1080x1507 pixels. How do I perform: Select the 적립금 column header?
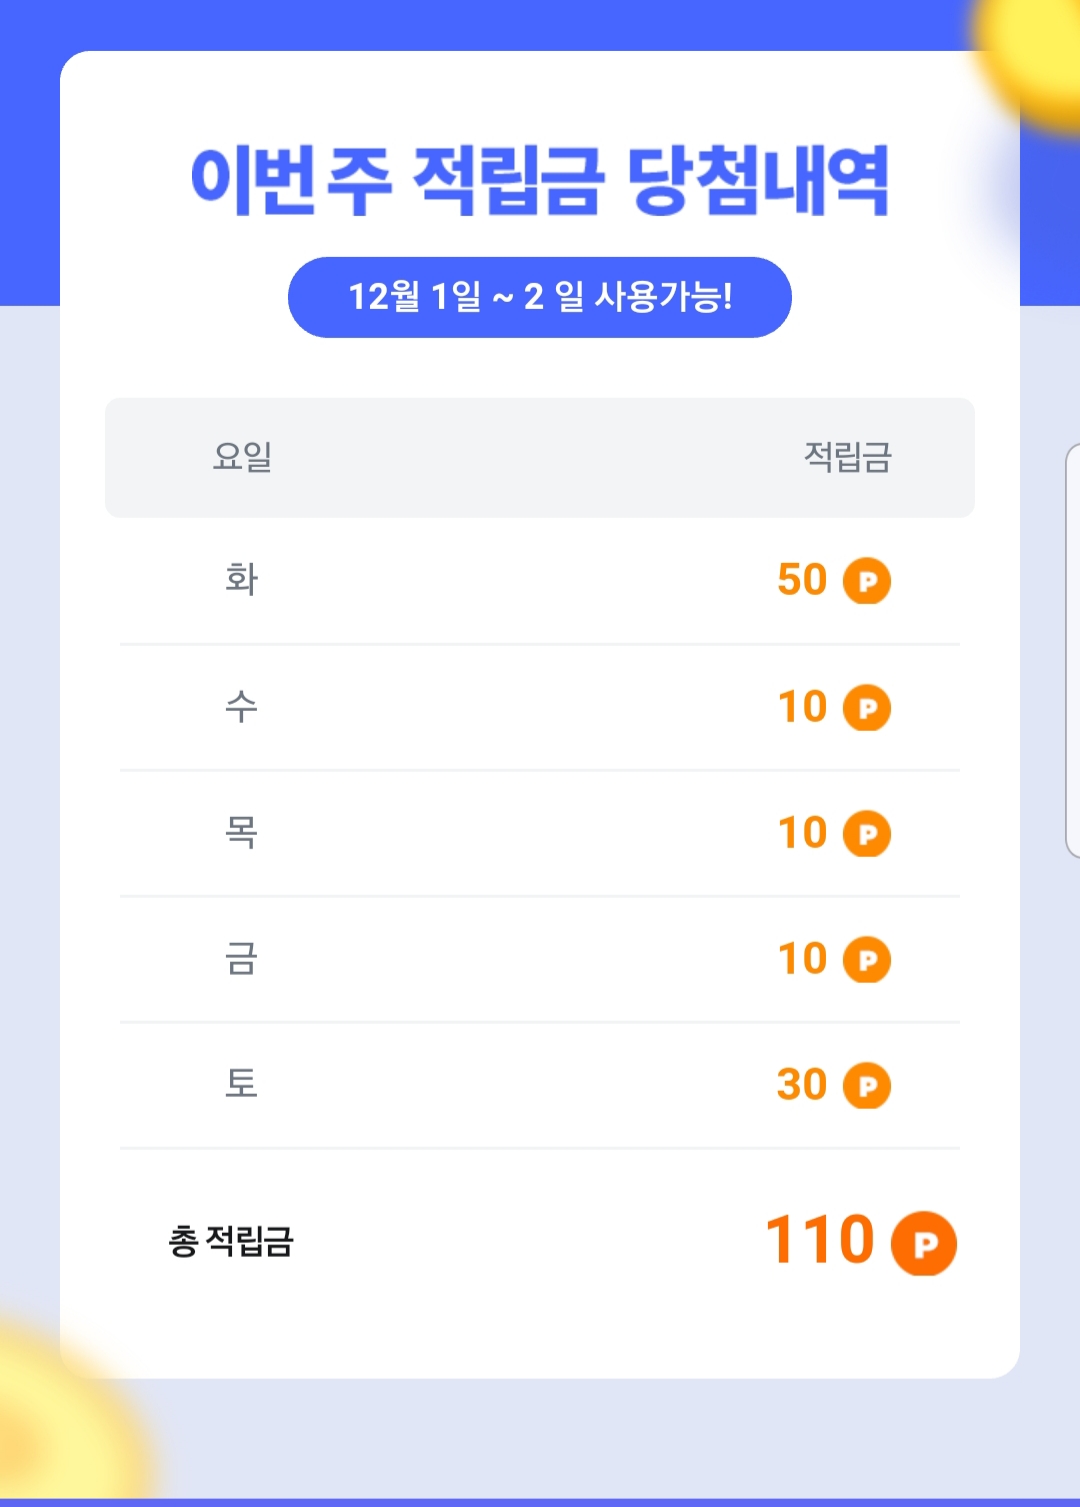click(x=847, y=457)
